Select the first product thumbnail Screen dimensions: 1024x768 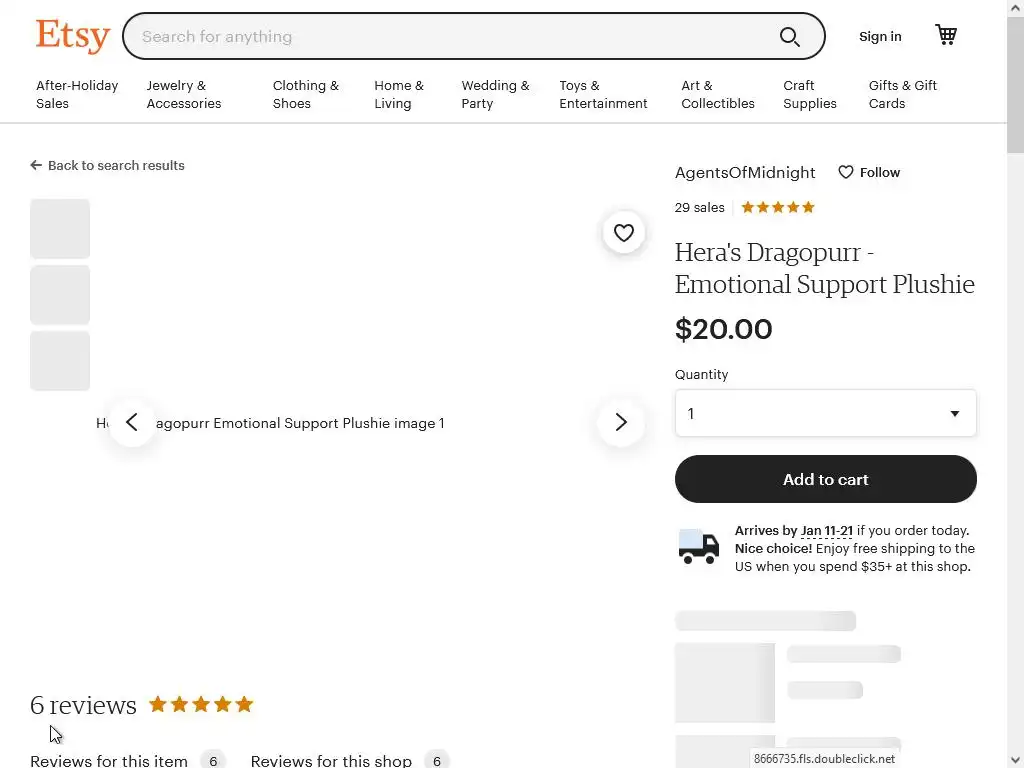pos(60,229)
